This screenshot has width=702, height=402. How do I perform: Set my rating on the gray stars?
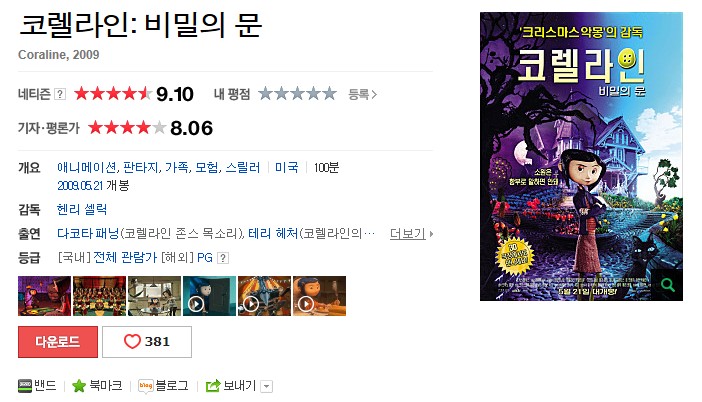coord(297,94)
